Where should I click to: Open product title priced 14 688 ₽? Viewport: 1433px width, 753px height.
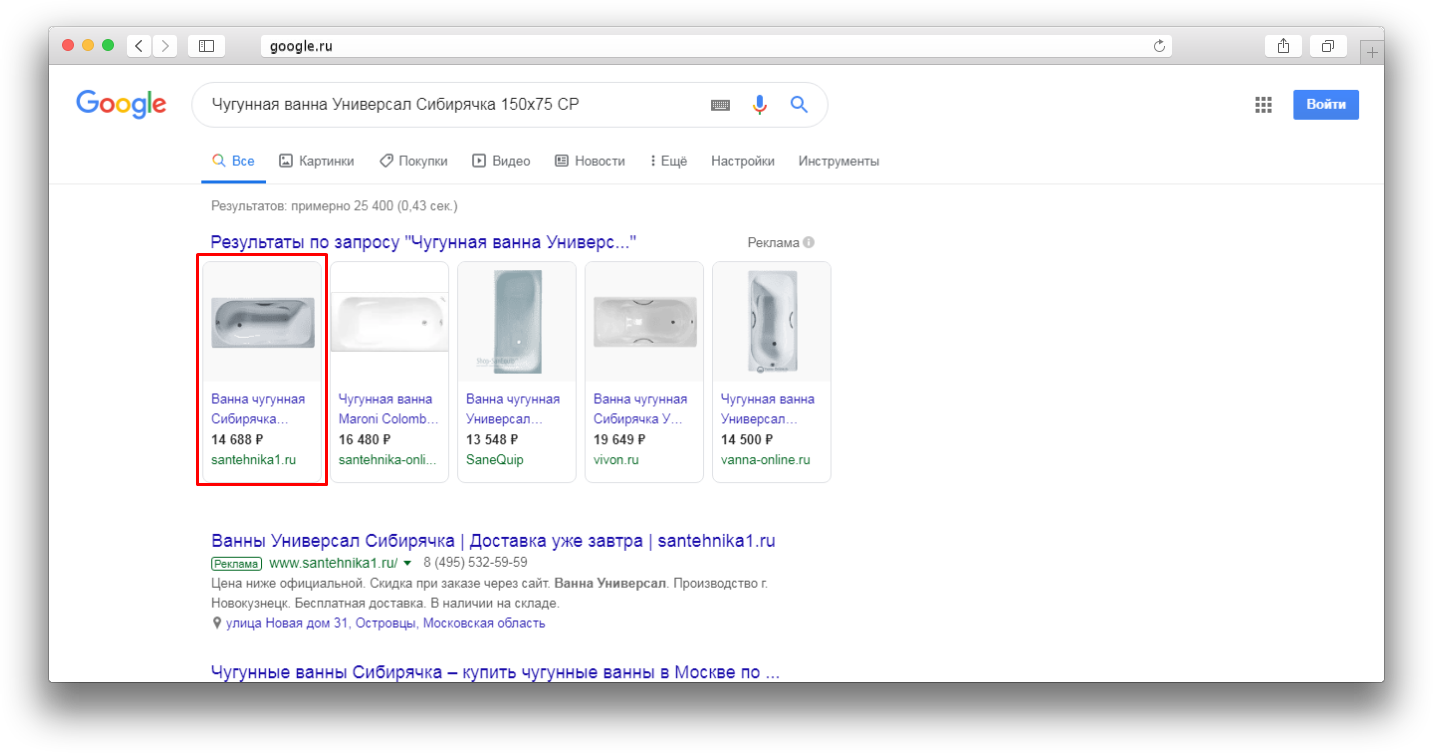(258, 409)
